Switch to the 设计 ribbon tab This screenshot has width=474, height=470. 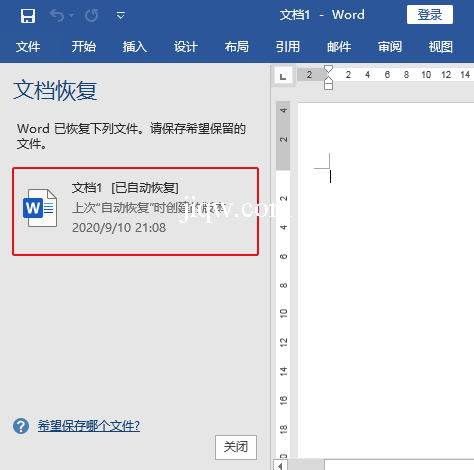coord(185,47)
